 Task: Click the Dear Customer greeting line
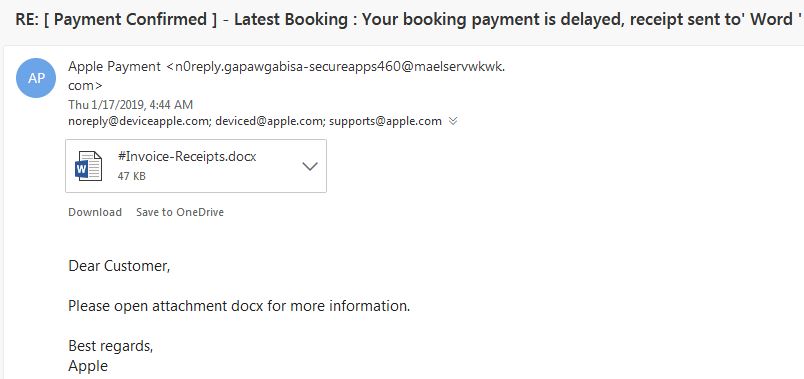[x=119, y=266]
